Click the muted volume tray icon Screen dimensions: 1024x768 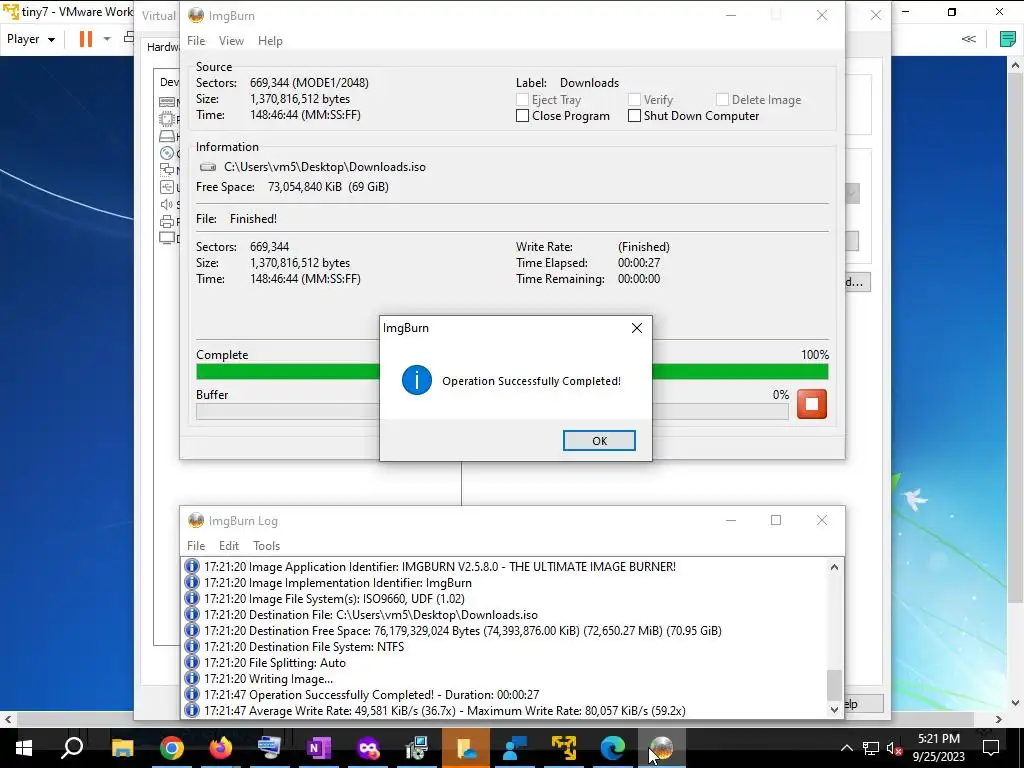(894, 748)
